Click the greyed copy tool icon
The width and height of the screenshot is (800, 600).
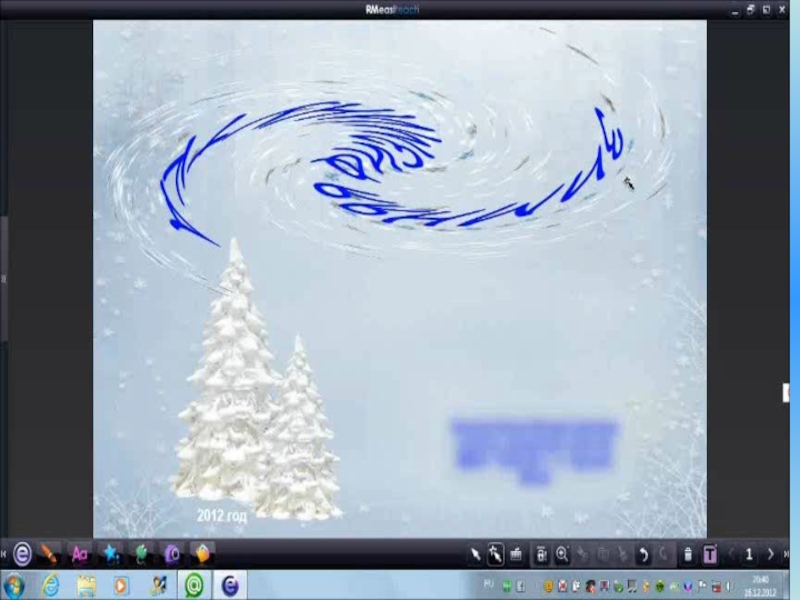603,555
